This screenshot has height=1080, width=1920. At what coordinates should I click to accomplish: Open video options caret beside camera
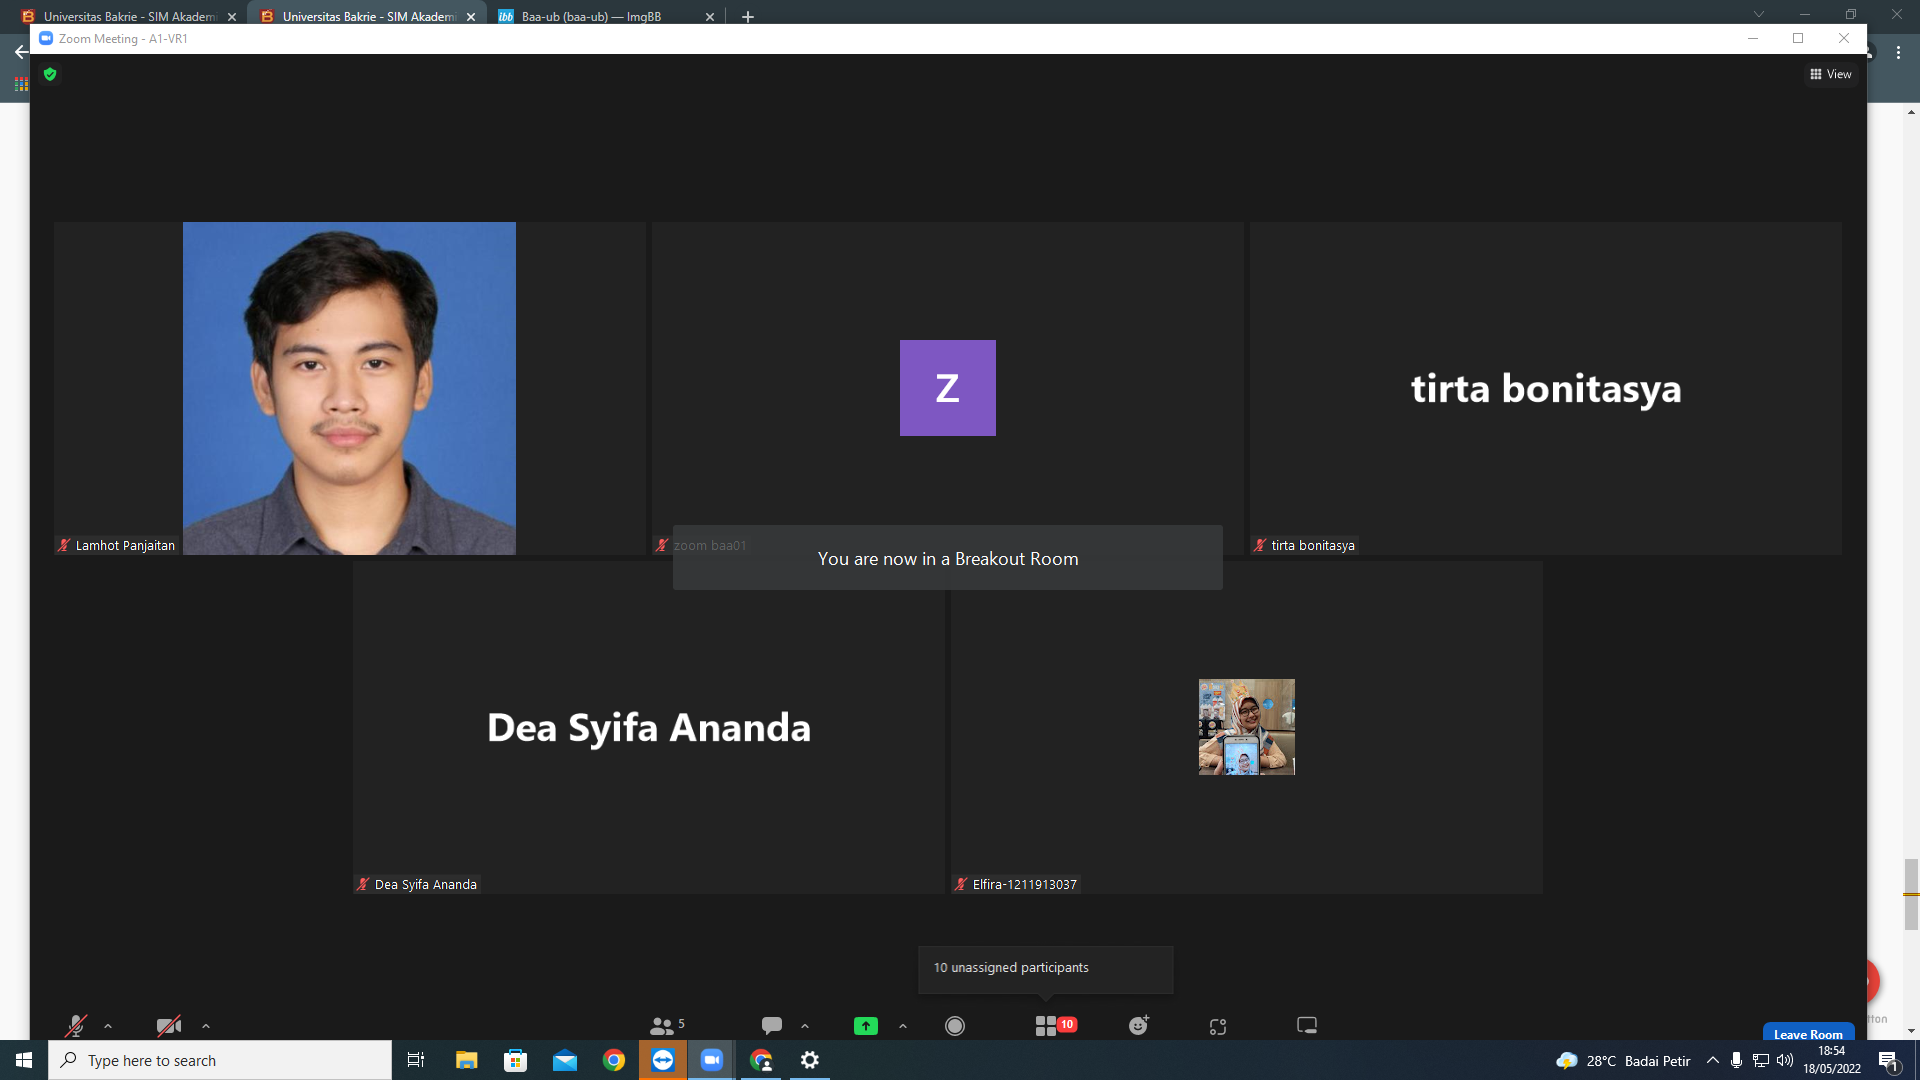pos(206,1026)
